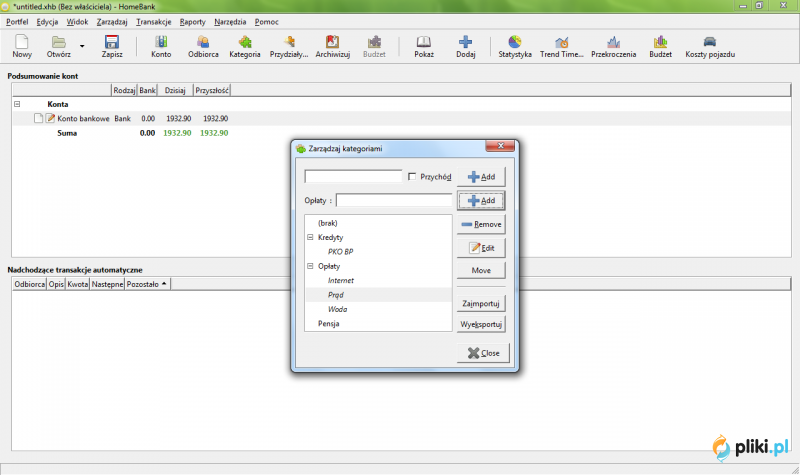
Task: Open the Przekroczenia report icon
Action: tap(613, 46)
